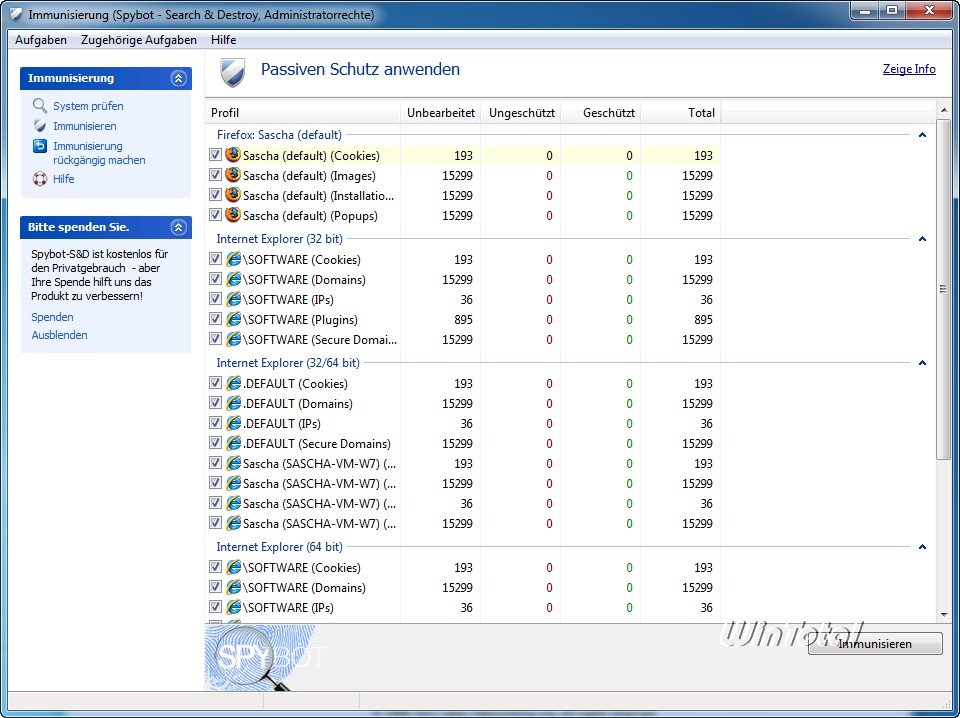Toggle 64 bit \SOFTWARE (Domains) checkbox
This screenshot has height=718, width=960.
215,586
